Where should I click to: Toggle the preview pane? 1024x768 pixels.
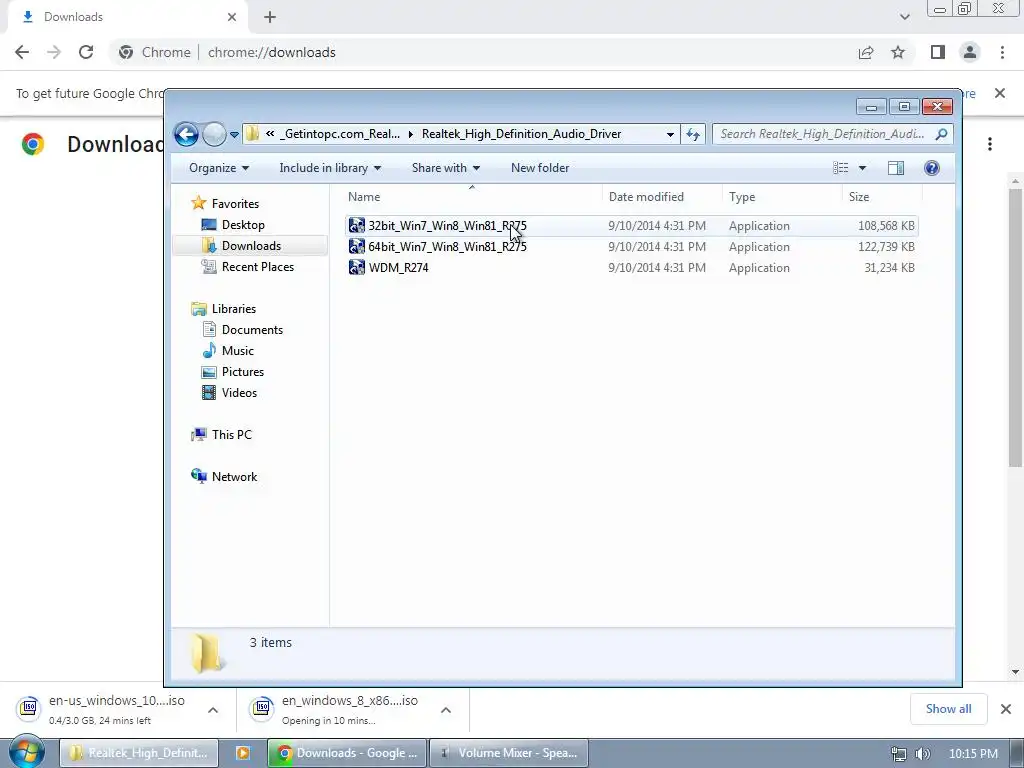coord(896,168)
